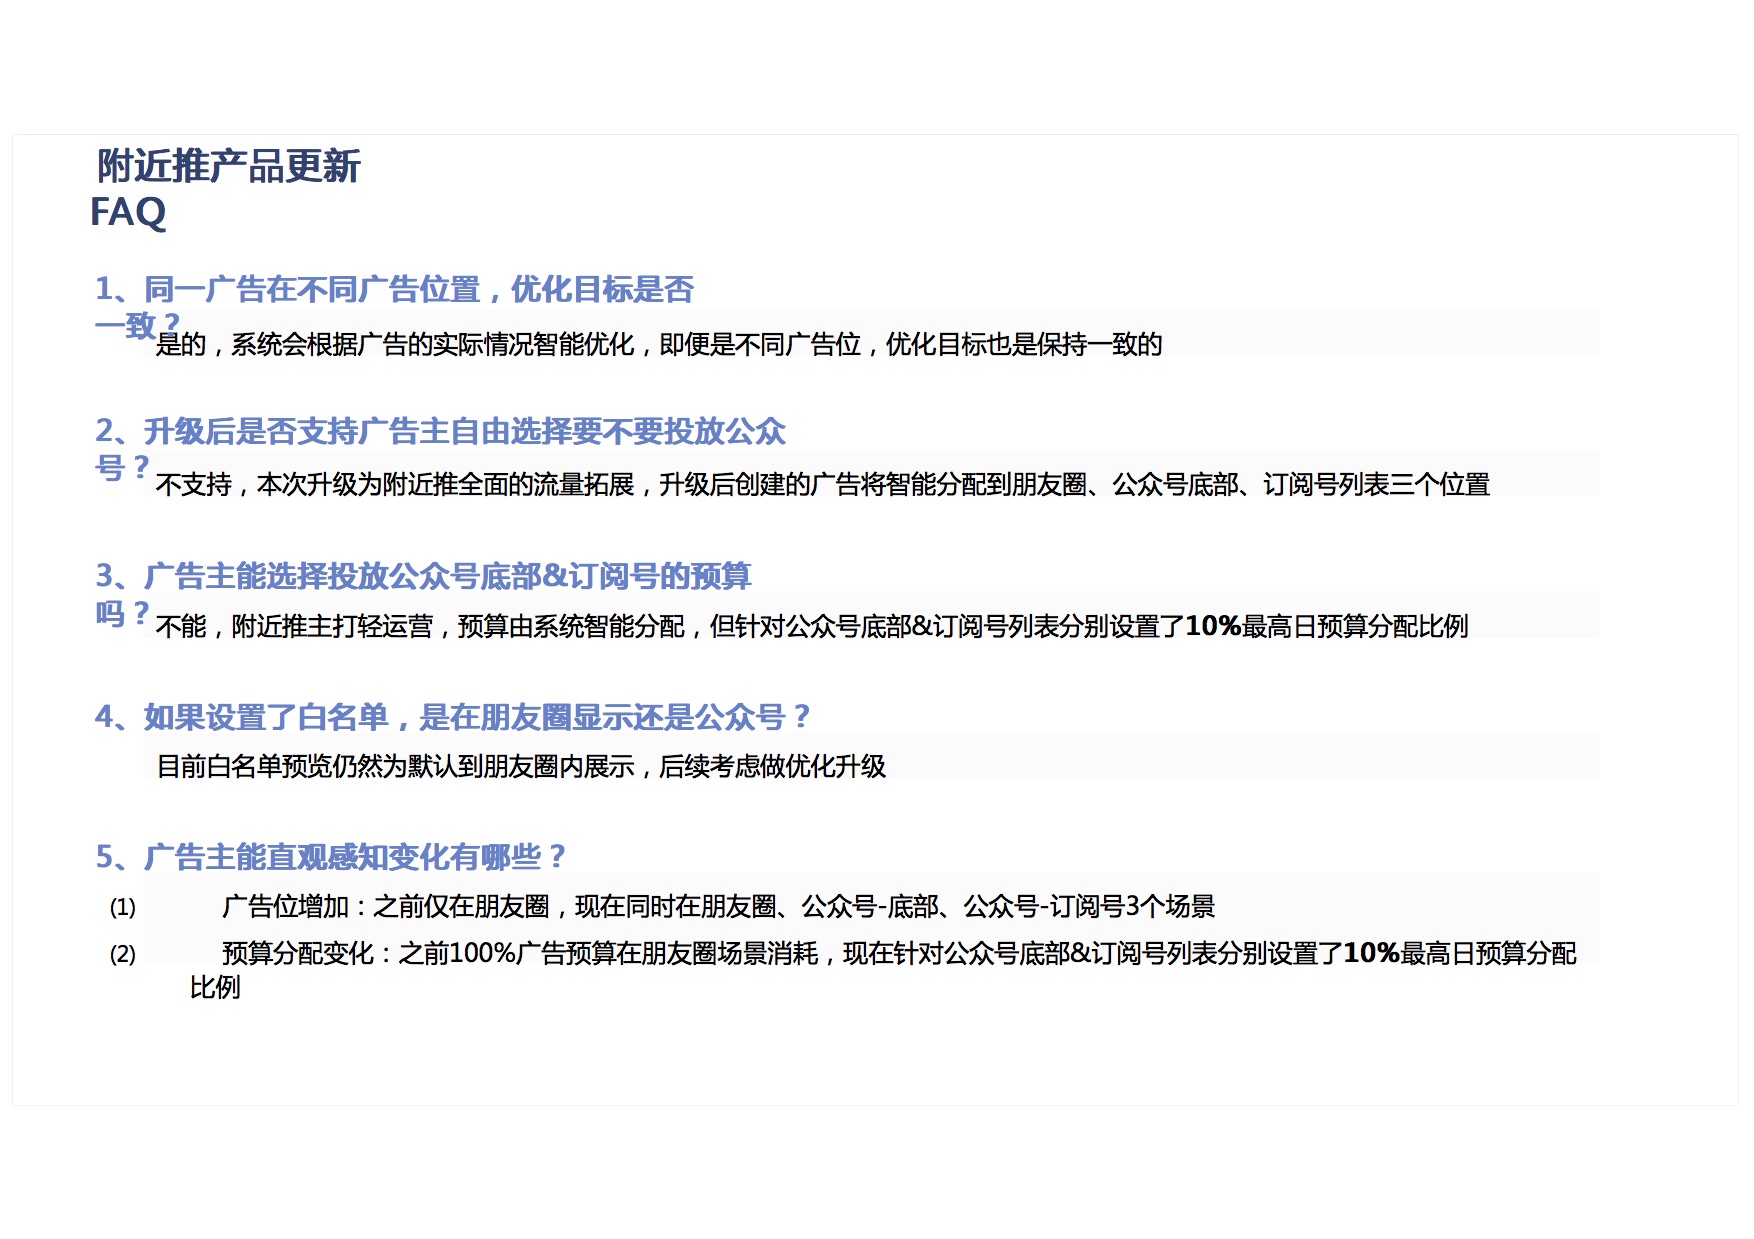Viewport: 1754px width, 1239px height.
Task: Click bold 10% in question 3 answer
Action: point(1212,627)
